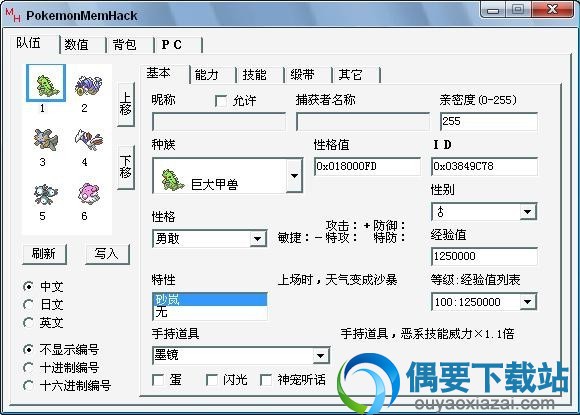
Task: Check the 神宠听话 checkbox
Action: click(x=266, y=379)
